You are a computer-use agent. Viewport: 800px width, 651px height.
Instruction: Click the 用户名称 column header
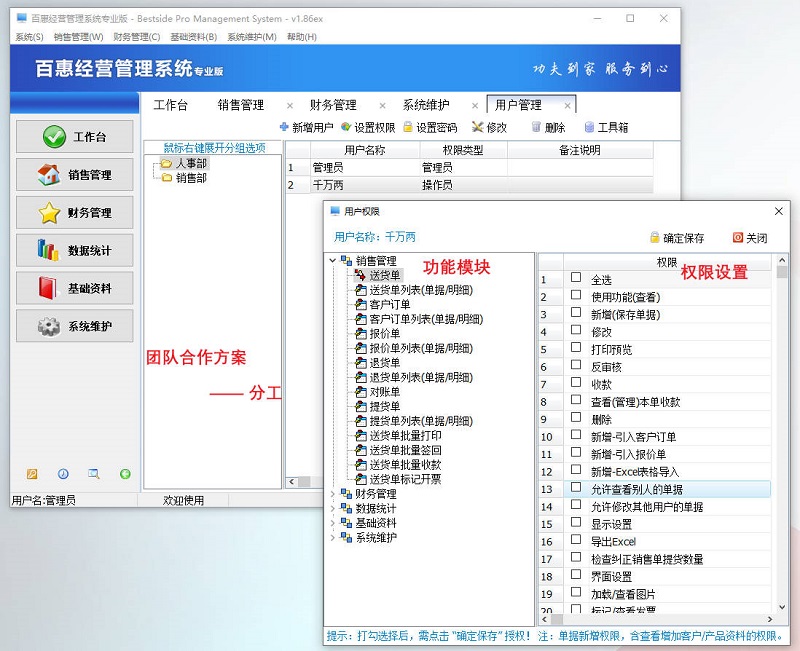click(x=365, y=150)
